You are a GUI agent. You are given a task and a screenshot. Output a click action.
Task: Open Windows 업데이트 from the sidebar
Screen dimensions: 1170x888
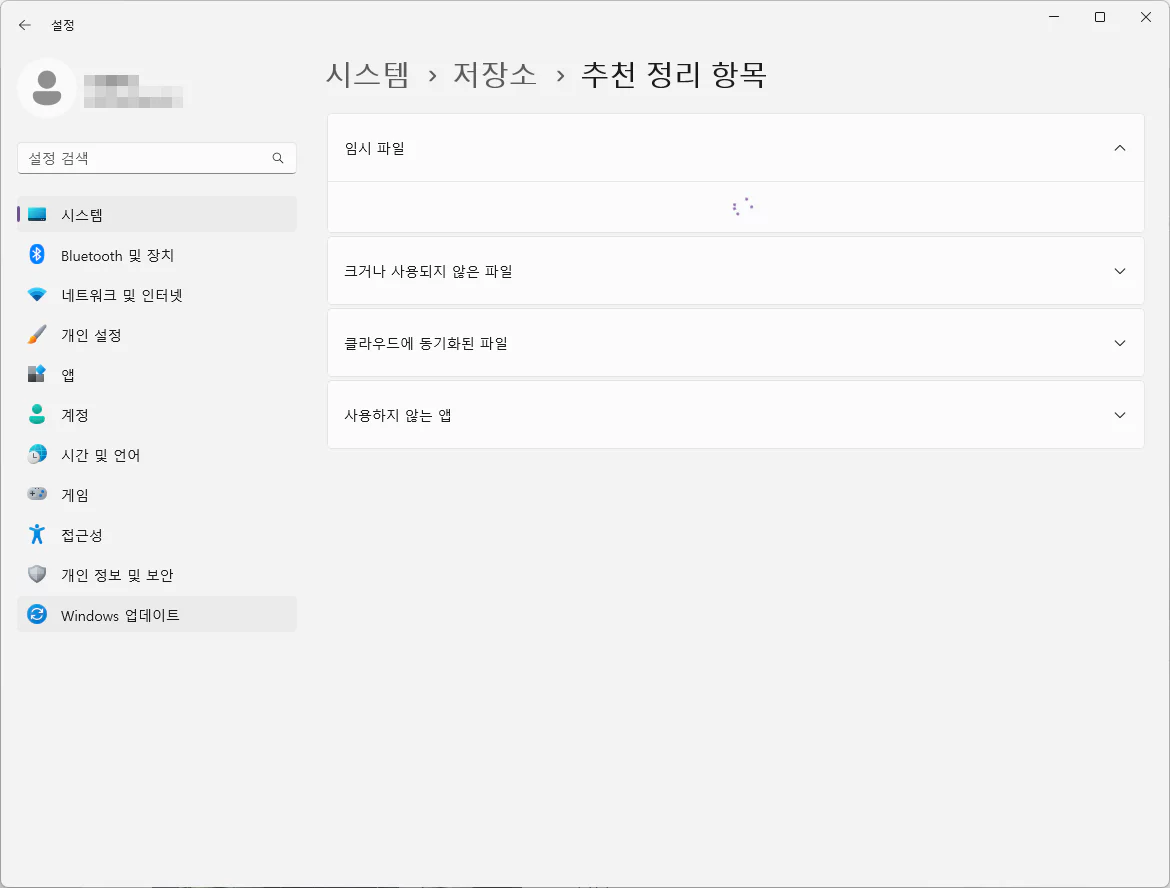tap(120, 615)
